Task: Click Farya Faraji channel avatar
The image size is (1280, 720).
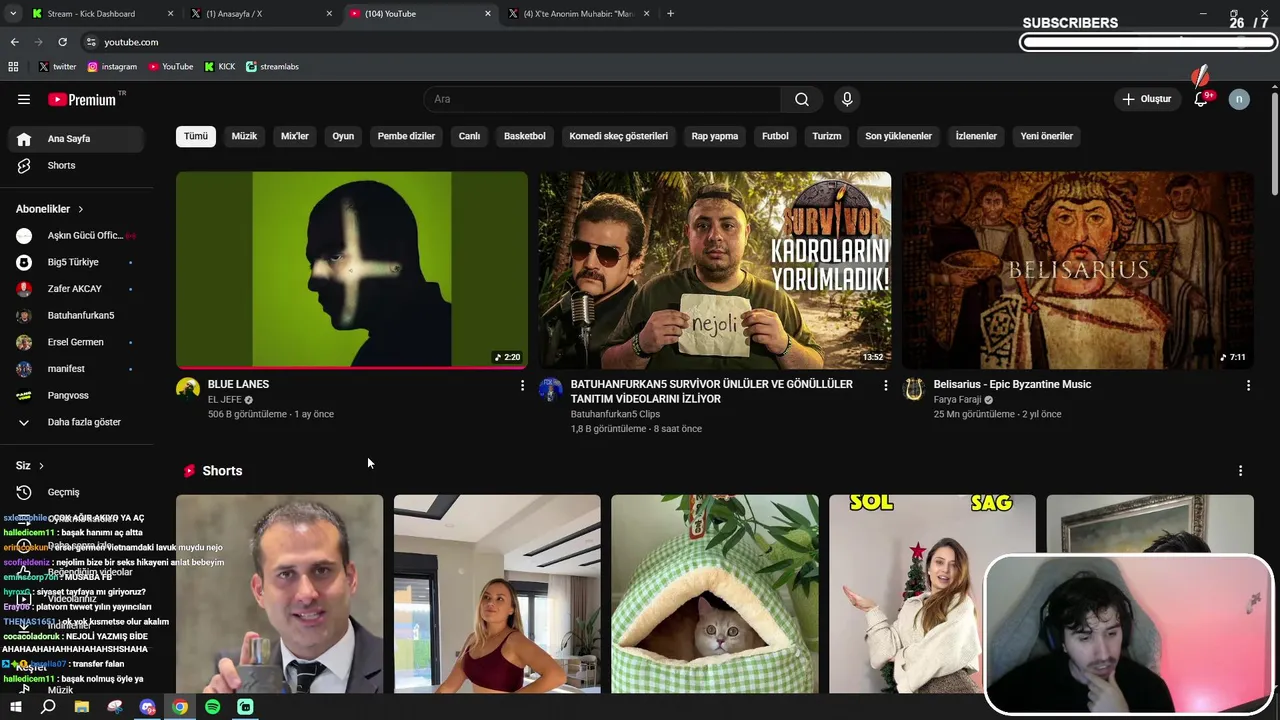Action: pyautogui.click(x=914, y=389)
